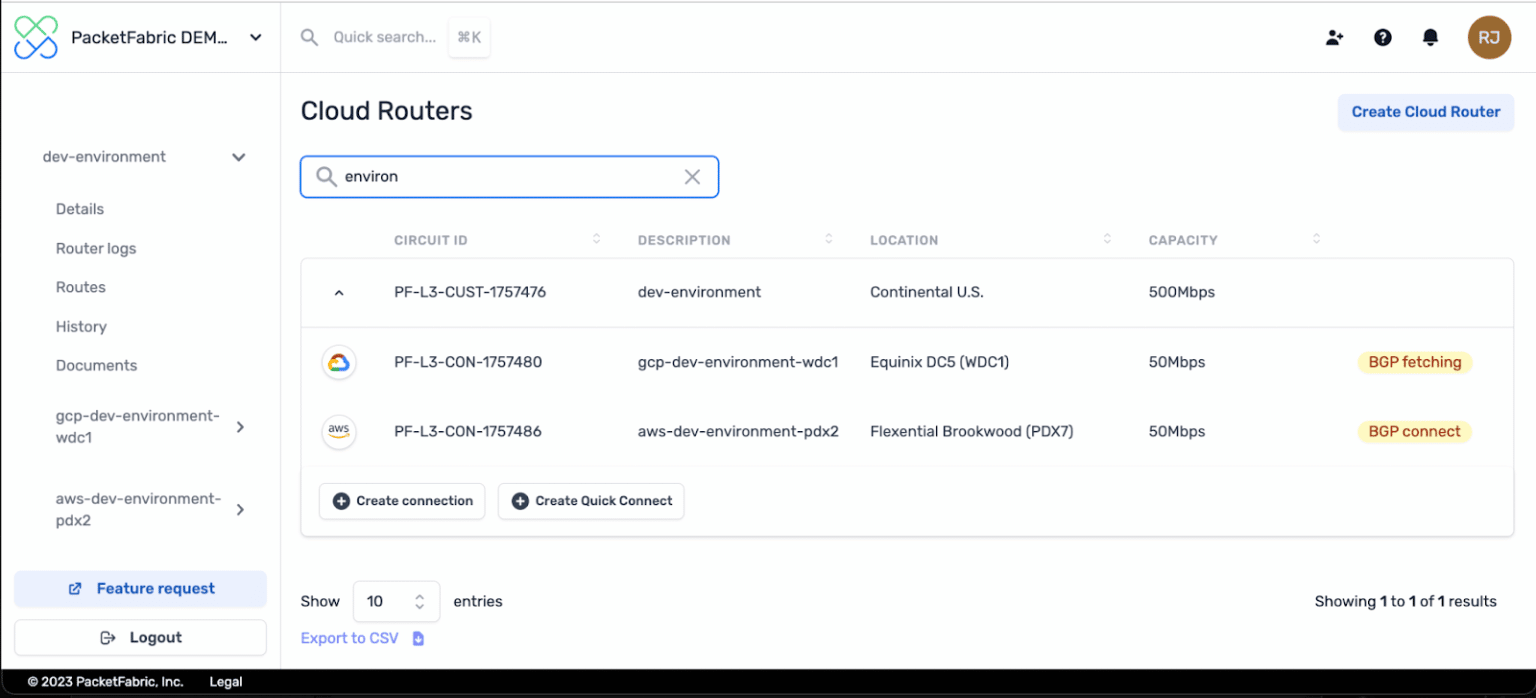Expand the gcp-dev-environment-wdc1 sidebar item
This screenshot has height=698, width=1536.
pyautogui.click(x=239, y=426)
